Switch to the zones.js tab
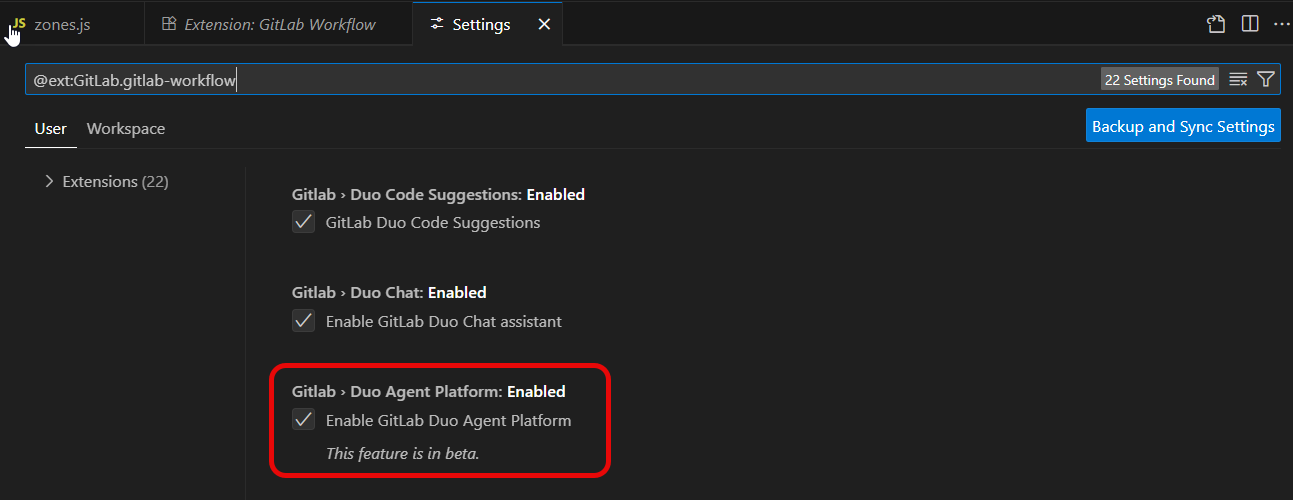1293x500 pixels. (62, 24)
